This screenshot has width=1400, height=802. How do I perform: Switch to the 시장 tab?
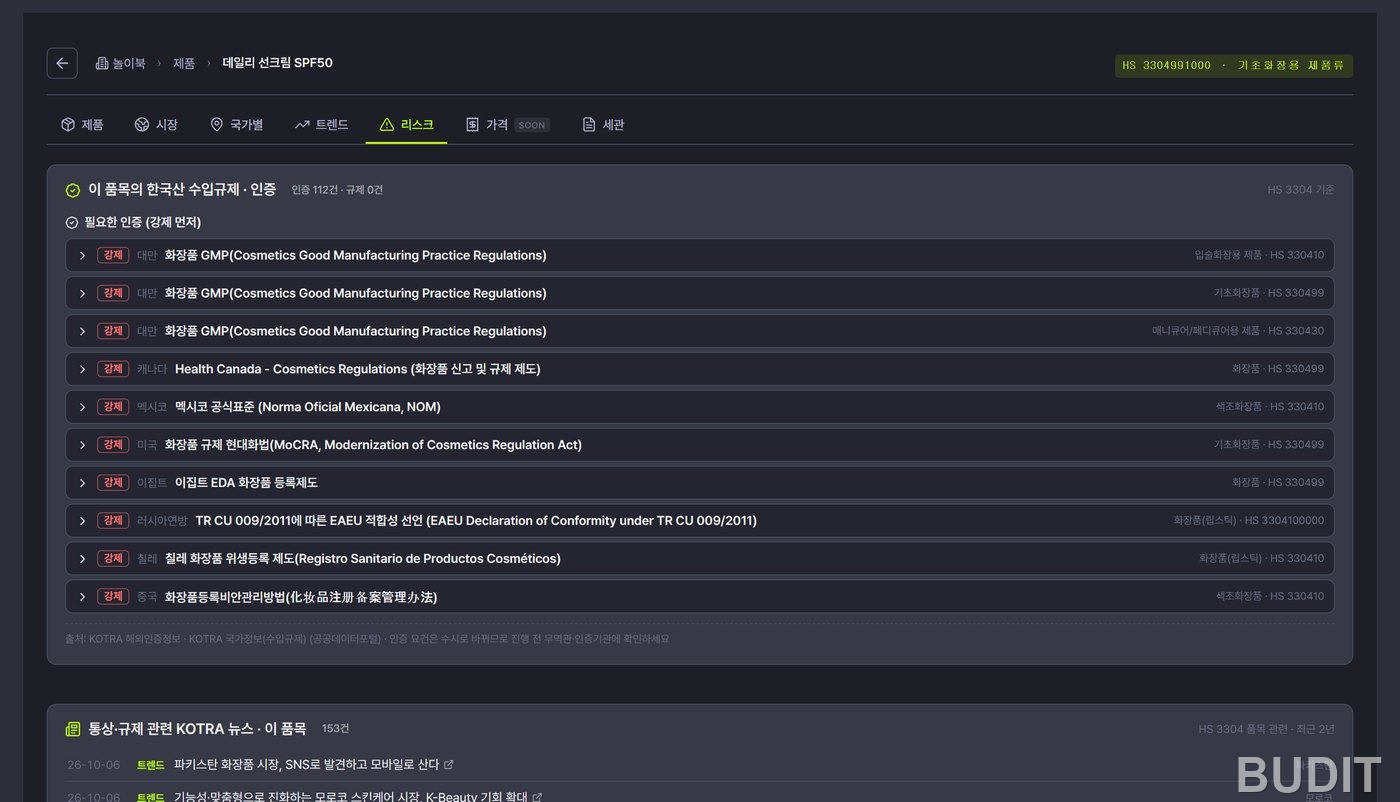pos(156,125)
